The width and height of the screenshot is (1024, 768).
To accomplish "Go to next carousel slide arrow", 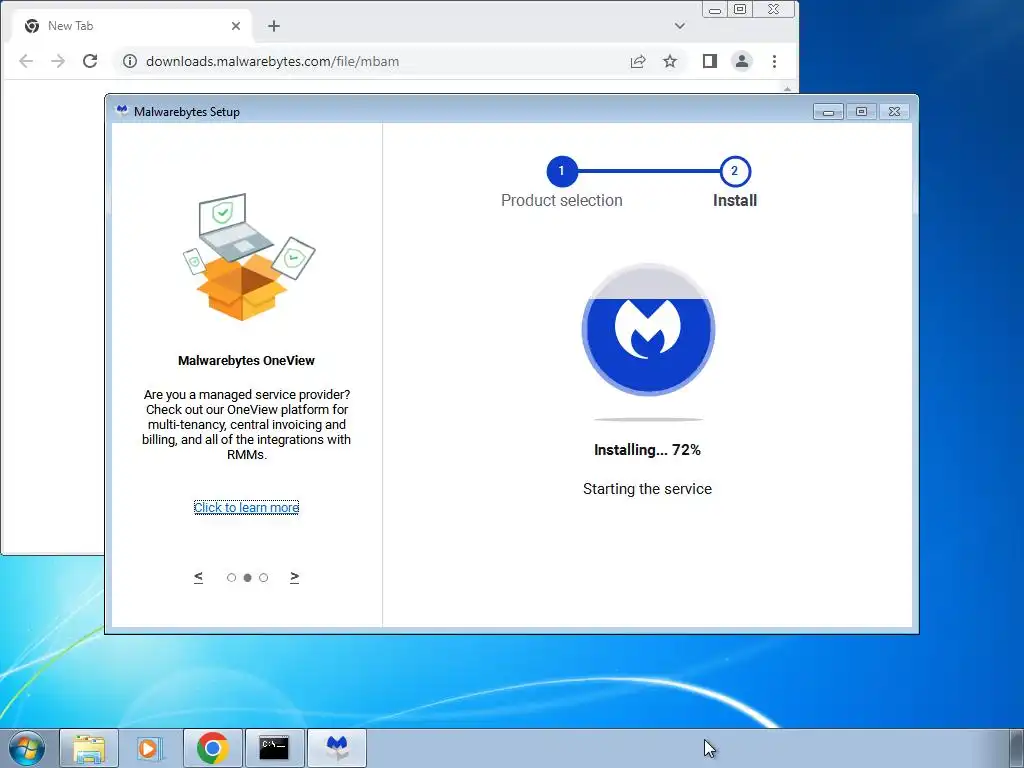I will click(295, 577).
